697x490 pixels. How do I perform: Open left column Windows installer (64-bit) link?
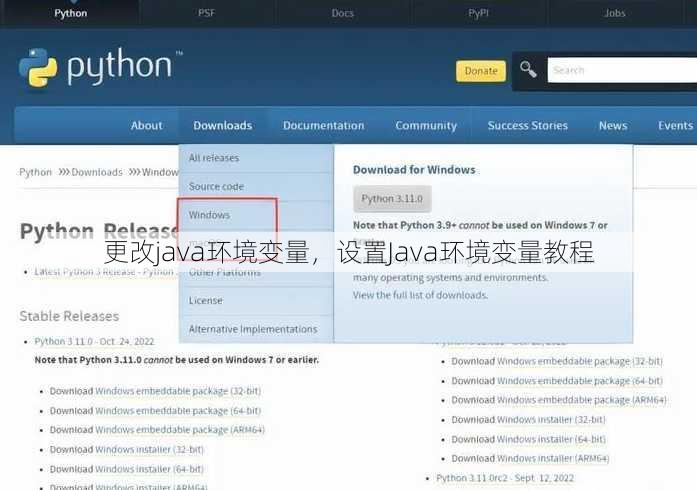point(149,469)
